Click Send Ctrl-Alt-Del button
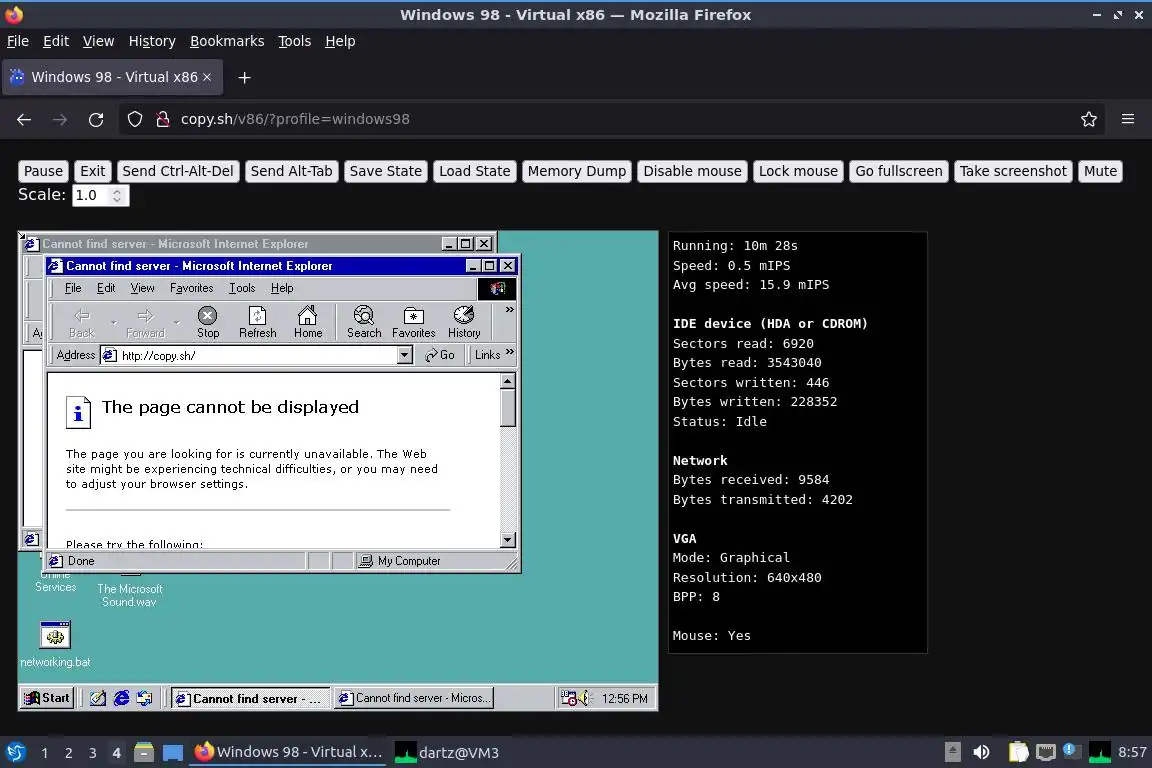This screenshot has width=1152, height=768. pyautogui.click(x=178, y=171)
